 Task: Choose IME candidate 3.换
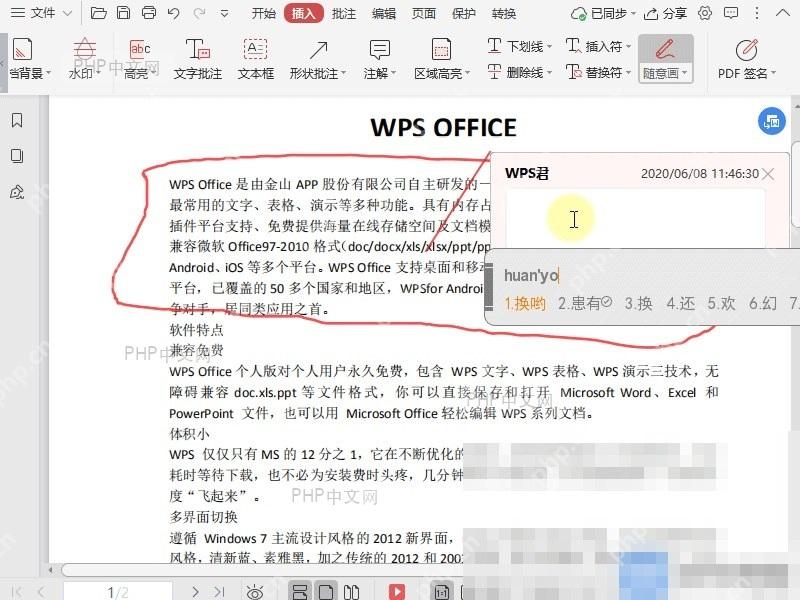[638, 304]
